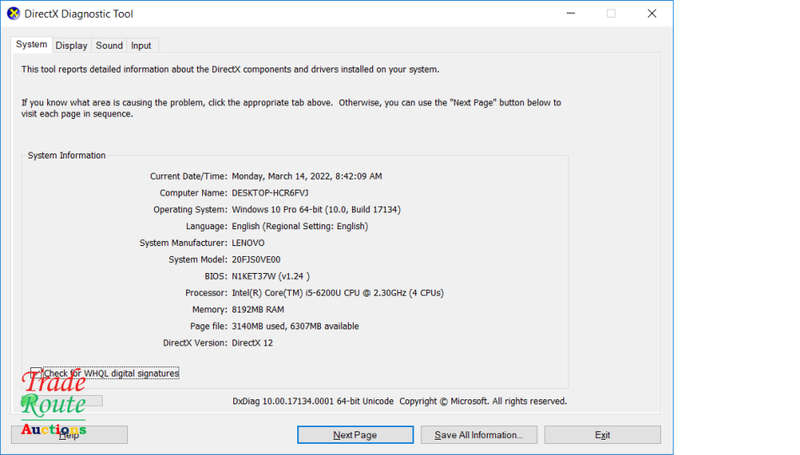Click the Exit button
The image size is (800, 455).
[602, 435]
